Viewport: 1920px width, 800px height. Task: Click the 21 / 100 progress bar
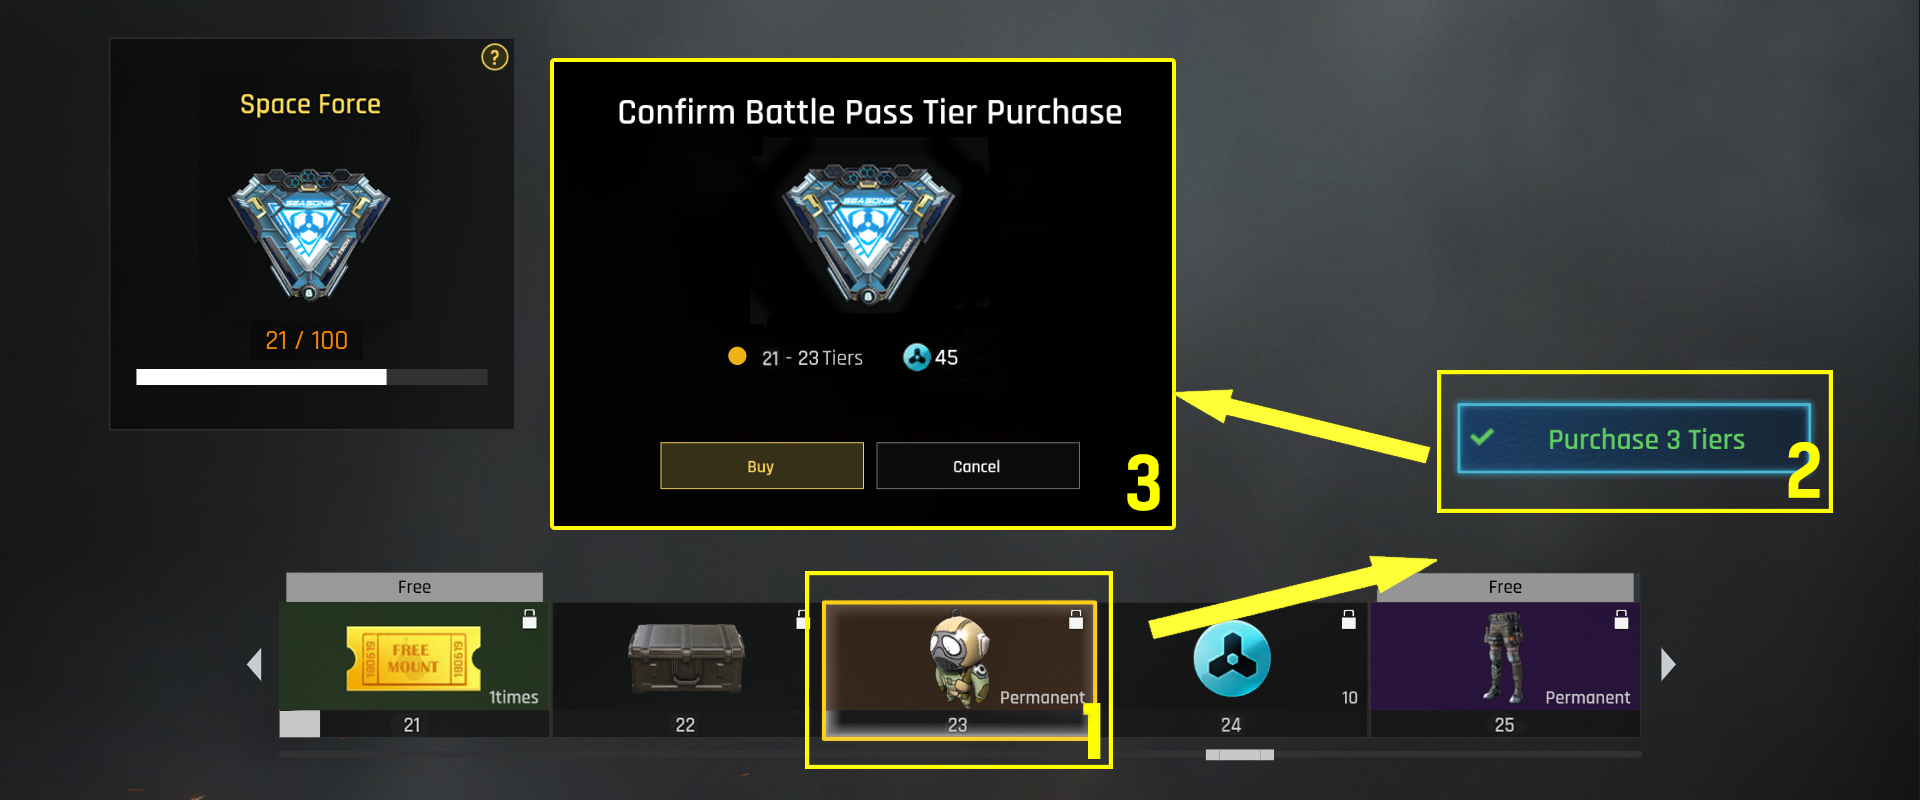[x=311, y=377]
